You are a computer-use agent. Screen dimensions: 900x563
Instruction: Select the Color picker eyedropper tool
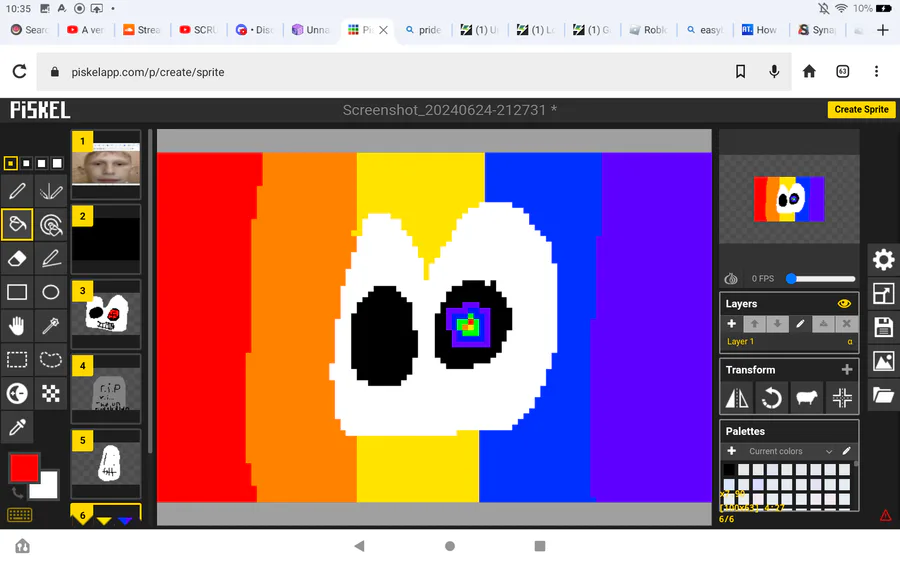coord(17,428)
